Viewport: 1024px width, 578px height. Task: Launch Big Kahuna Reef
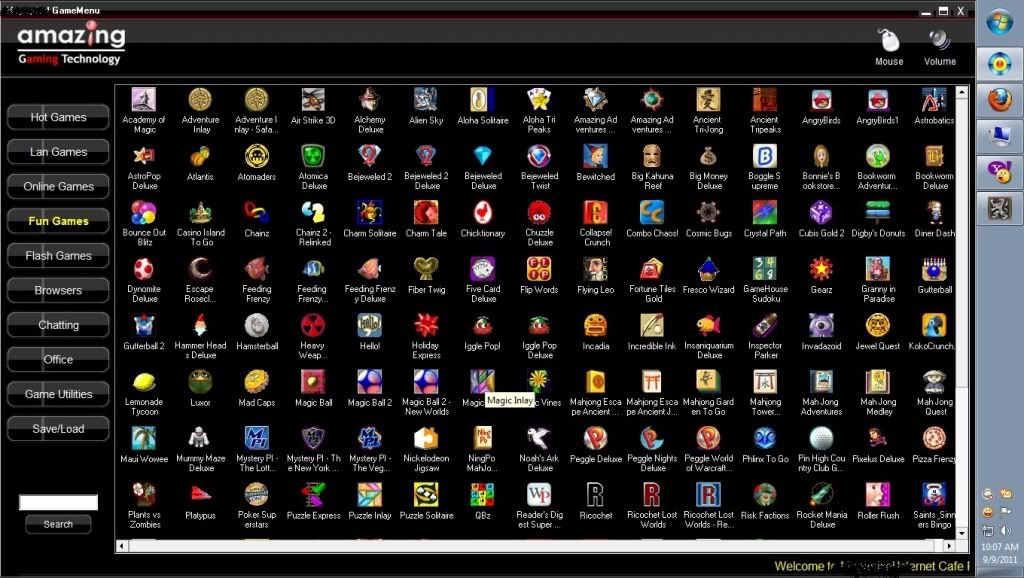click(652, 157)
